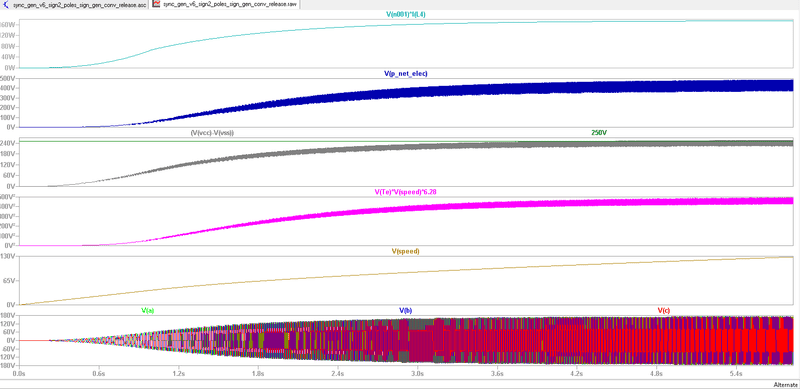Select the V(p_net_elec) trace label
Screen dimensions: 800x389
[406, 74]
